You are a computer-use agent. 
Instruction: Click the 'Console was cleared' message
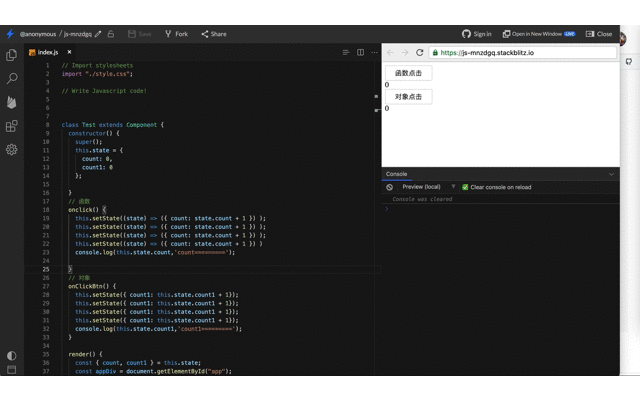click(422, 199)
